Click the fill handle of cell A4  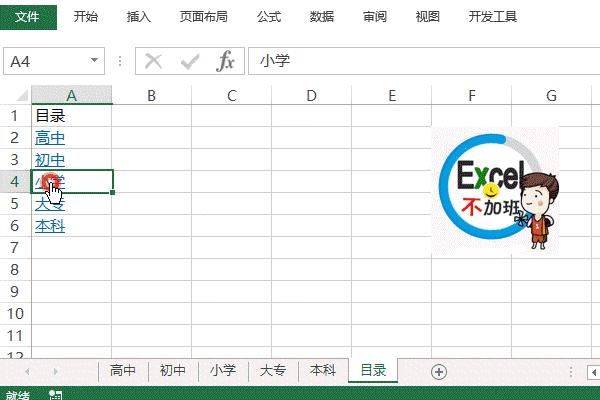112,192
